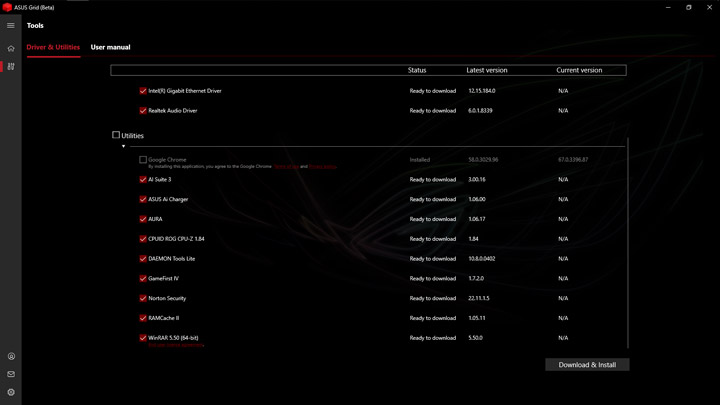Viewport: 720px width, 405px height.
Task: Uncheck the AI Suite 3 checkbox
Action: tap(143, 180)
